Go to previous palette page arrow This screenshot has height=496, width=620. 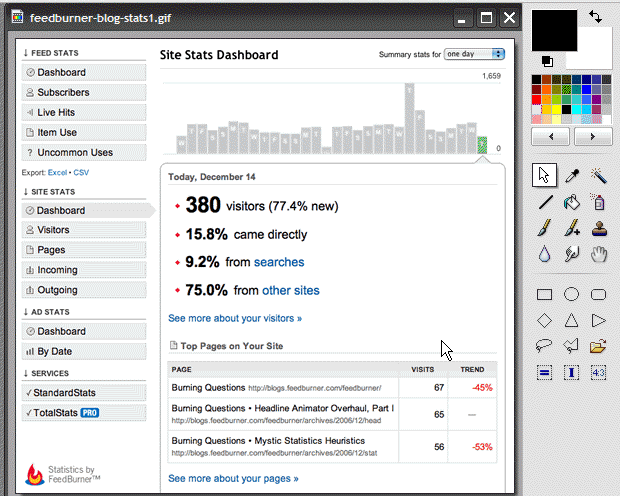pos(551,137)
